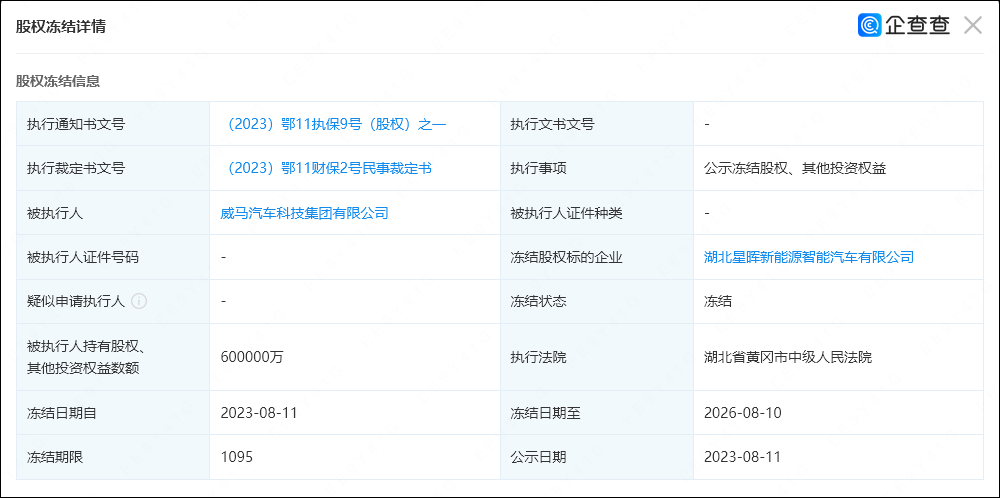
Task: Click the 公示日期 label
Action: (x=538, y=457)
